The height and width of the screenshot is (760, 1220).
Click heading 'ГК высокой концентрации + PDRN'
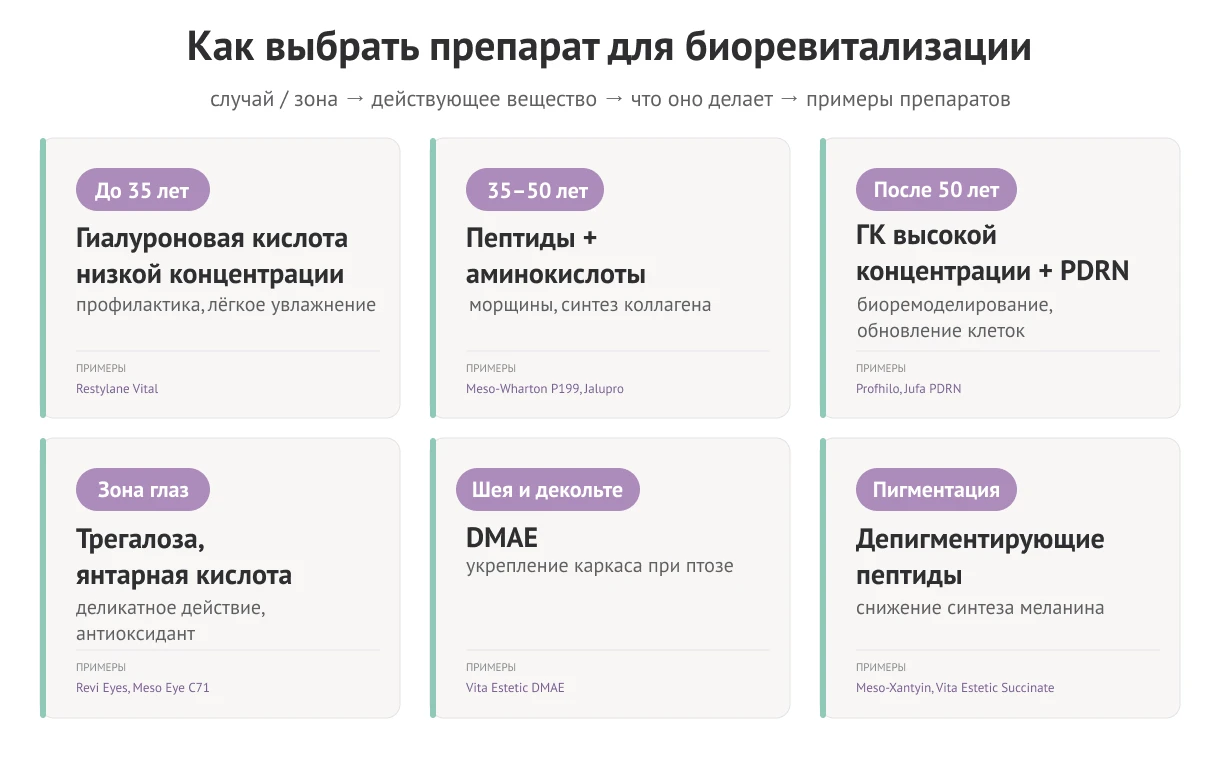992,253
